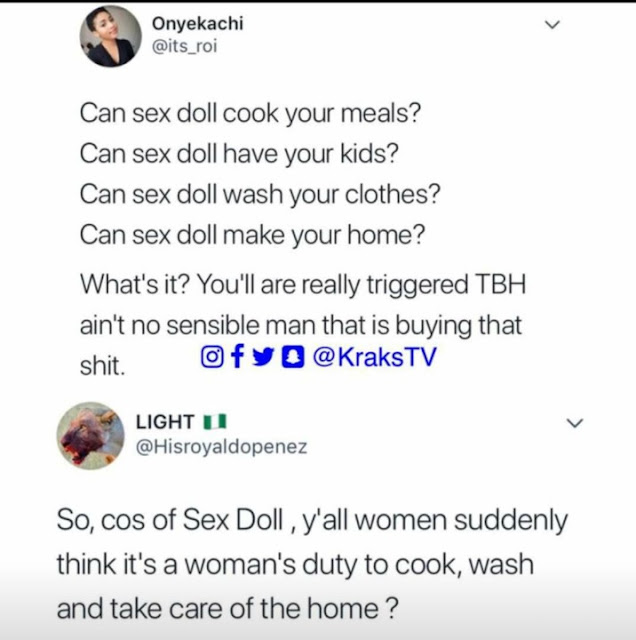The width and height of the screenshot is (636, 640).
Task: Expand the chevron menu on LIGHT's tweet
Action: [x=575, y=423]
